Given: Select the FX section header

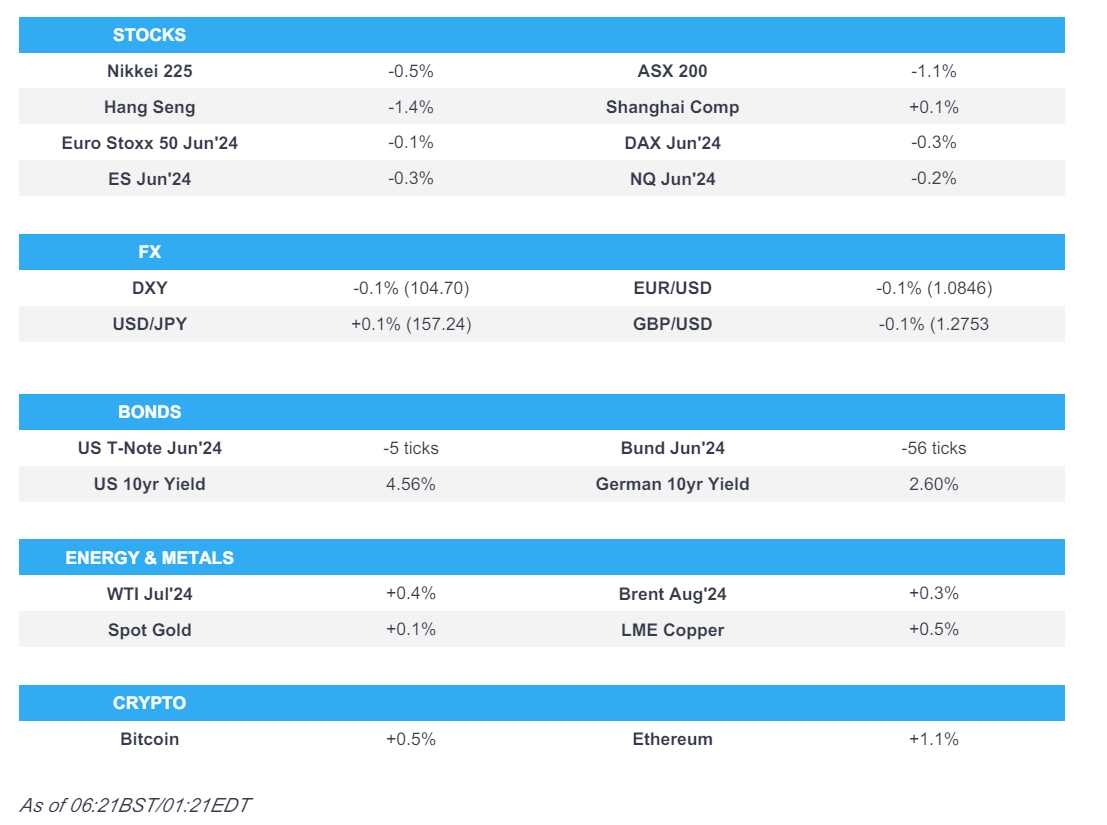Looking at the screenshot, I should tap(149, 252).
